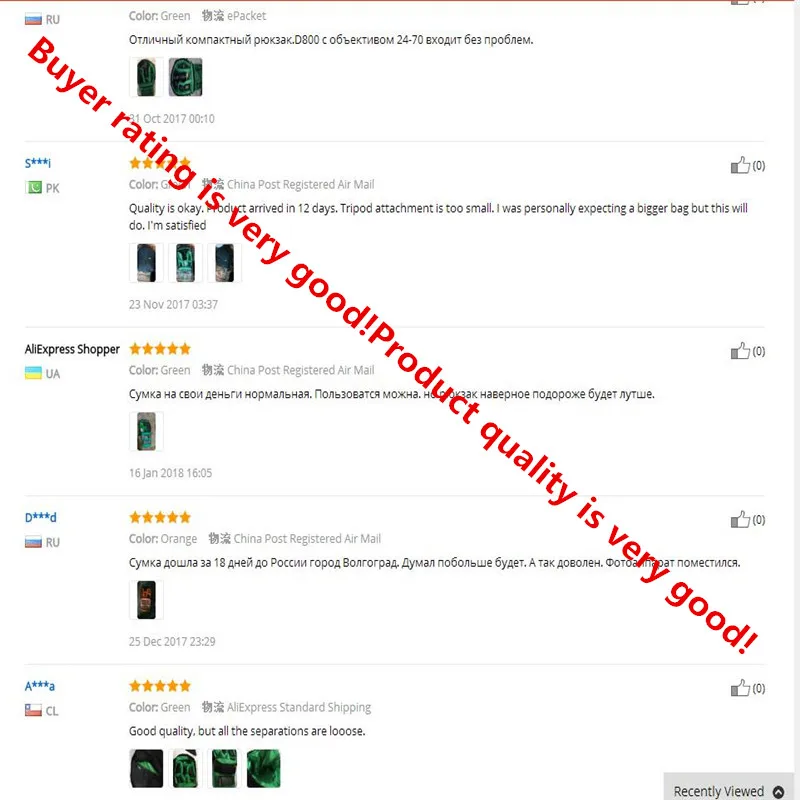View middle photo in S***i's review
The height and width of the screenshot is (800, 800).
(x=185, y=263)
